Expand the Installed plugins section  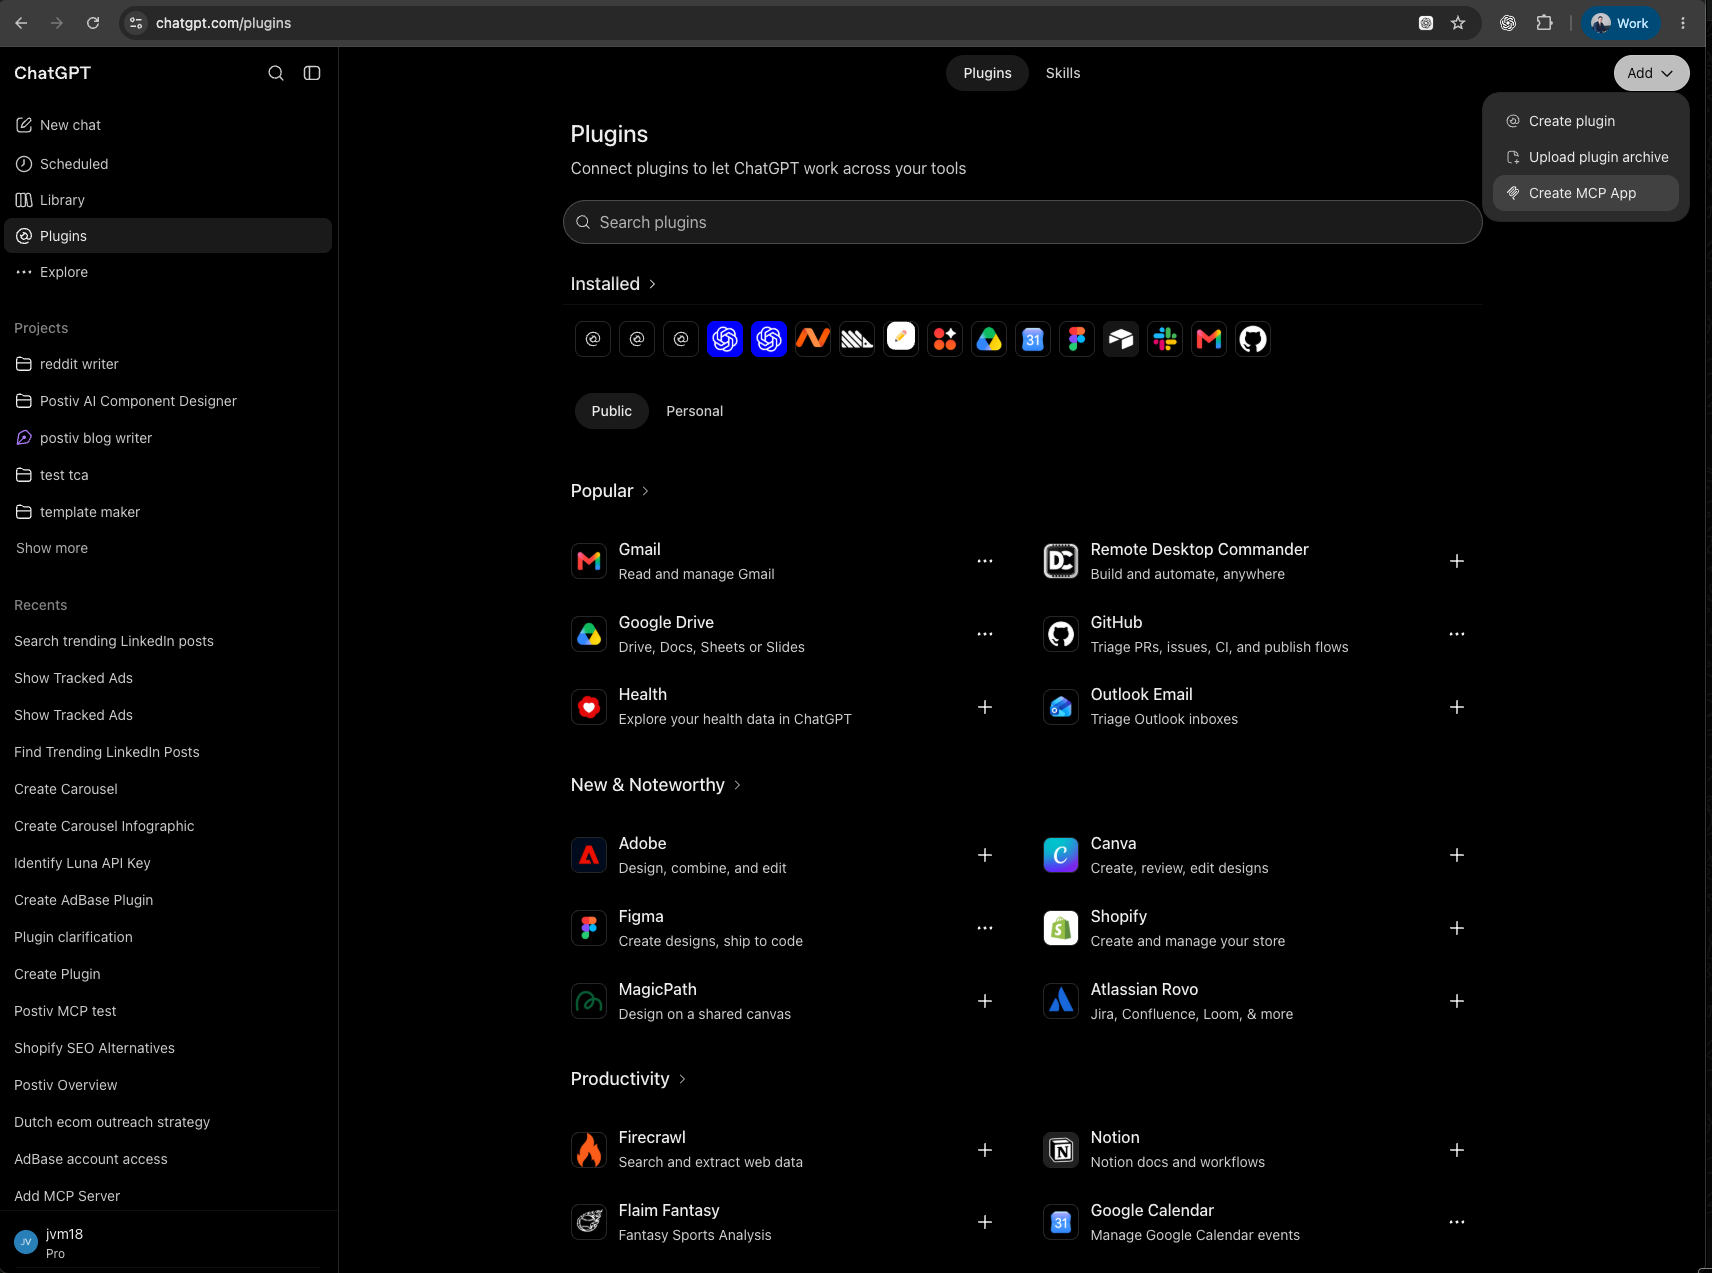click(613, 284)
